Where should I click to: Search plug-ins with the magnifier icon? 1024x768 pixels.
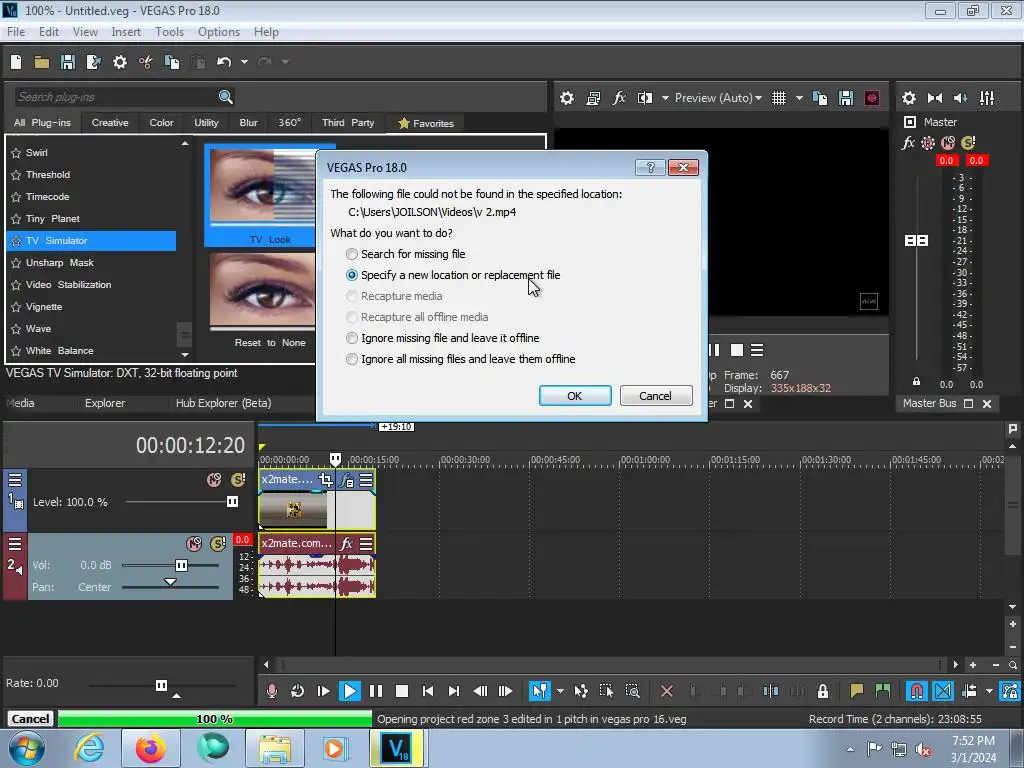[x=225, y=97]
